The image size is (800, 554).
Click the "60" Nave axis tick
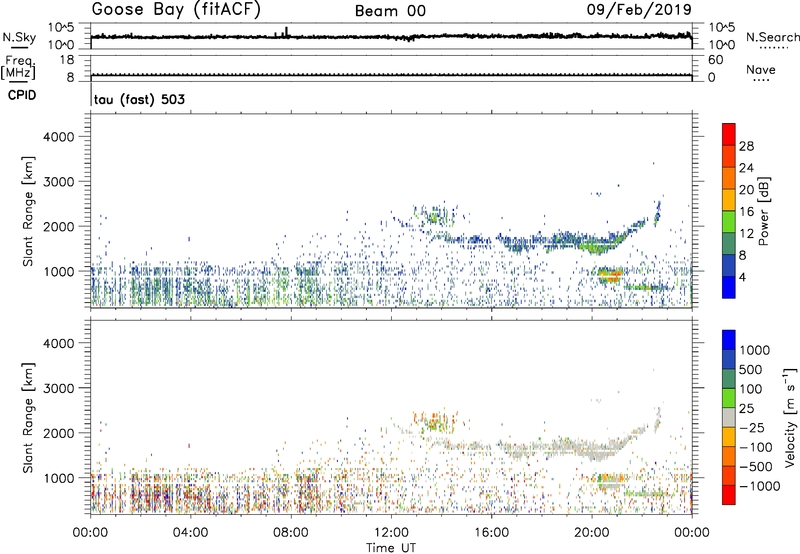pos(716,60)
